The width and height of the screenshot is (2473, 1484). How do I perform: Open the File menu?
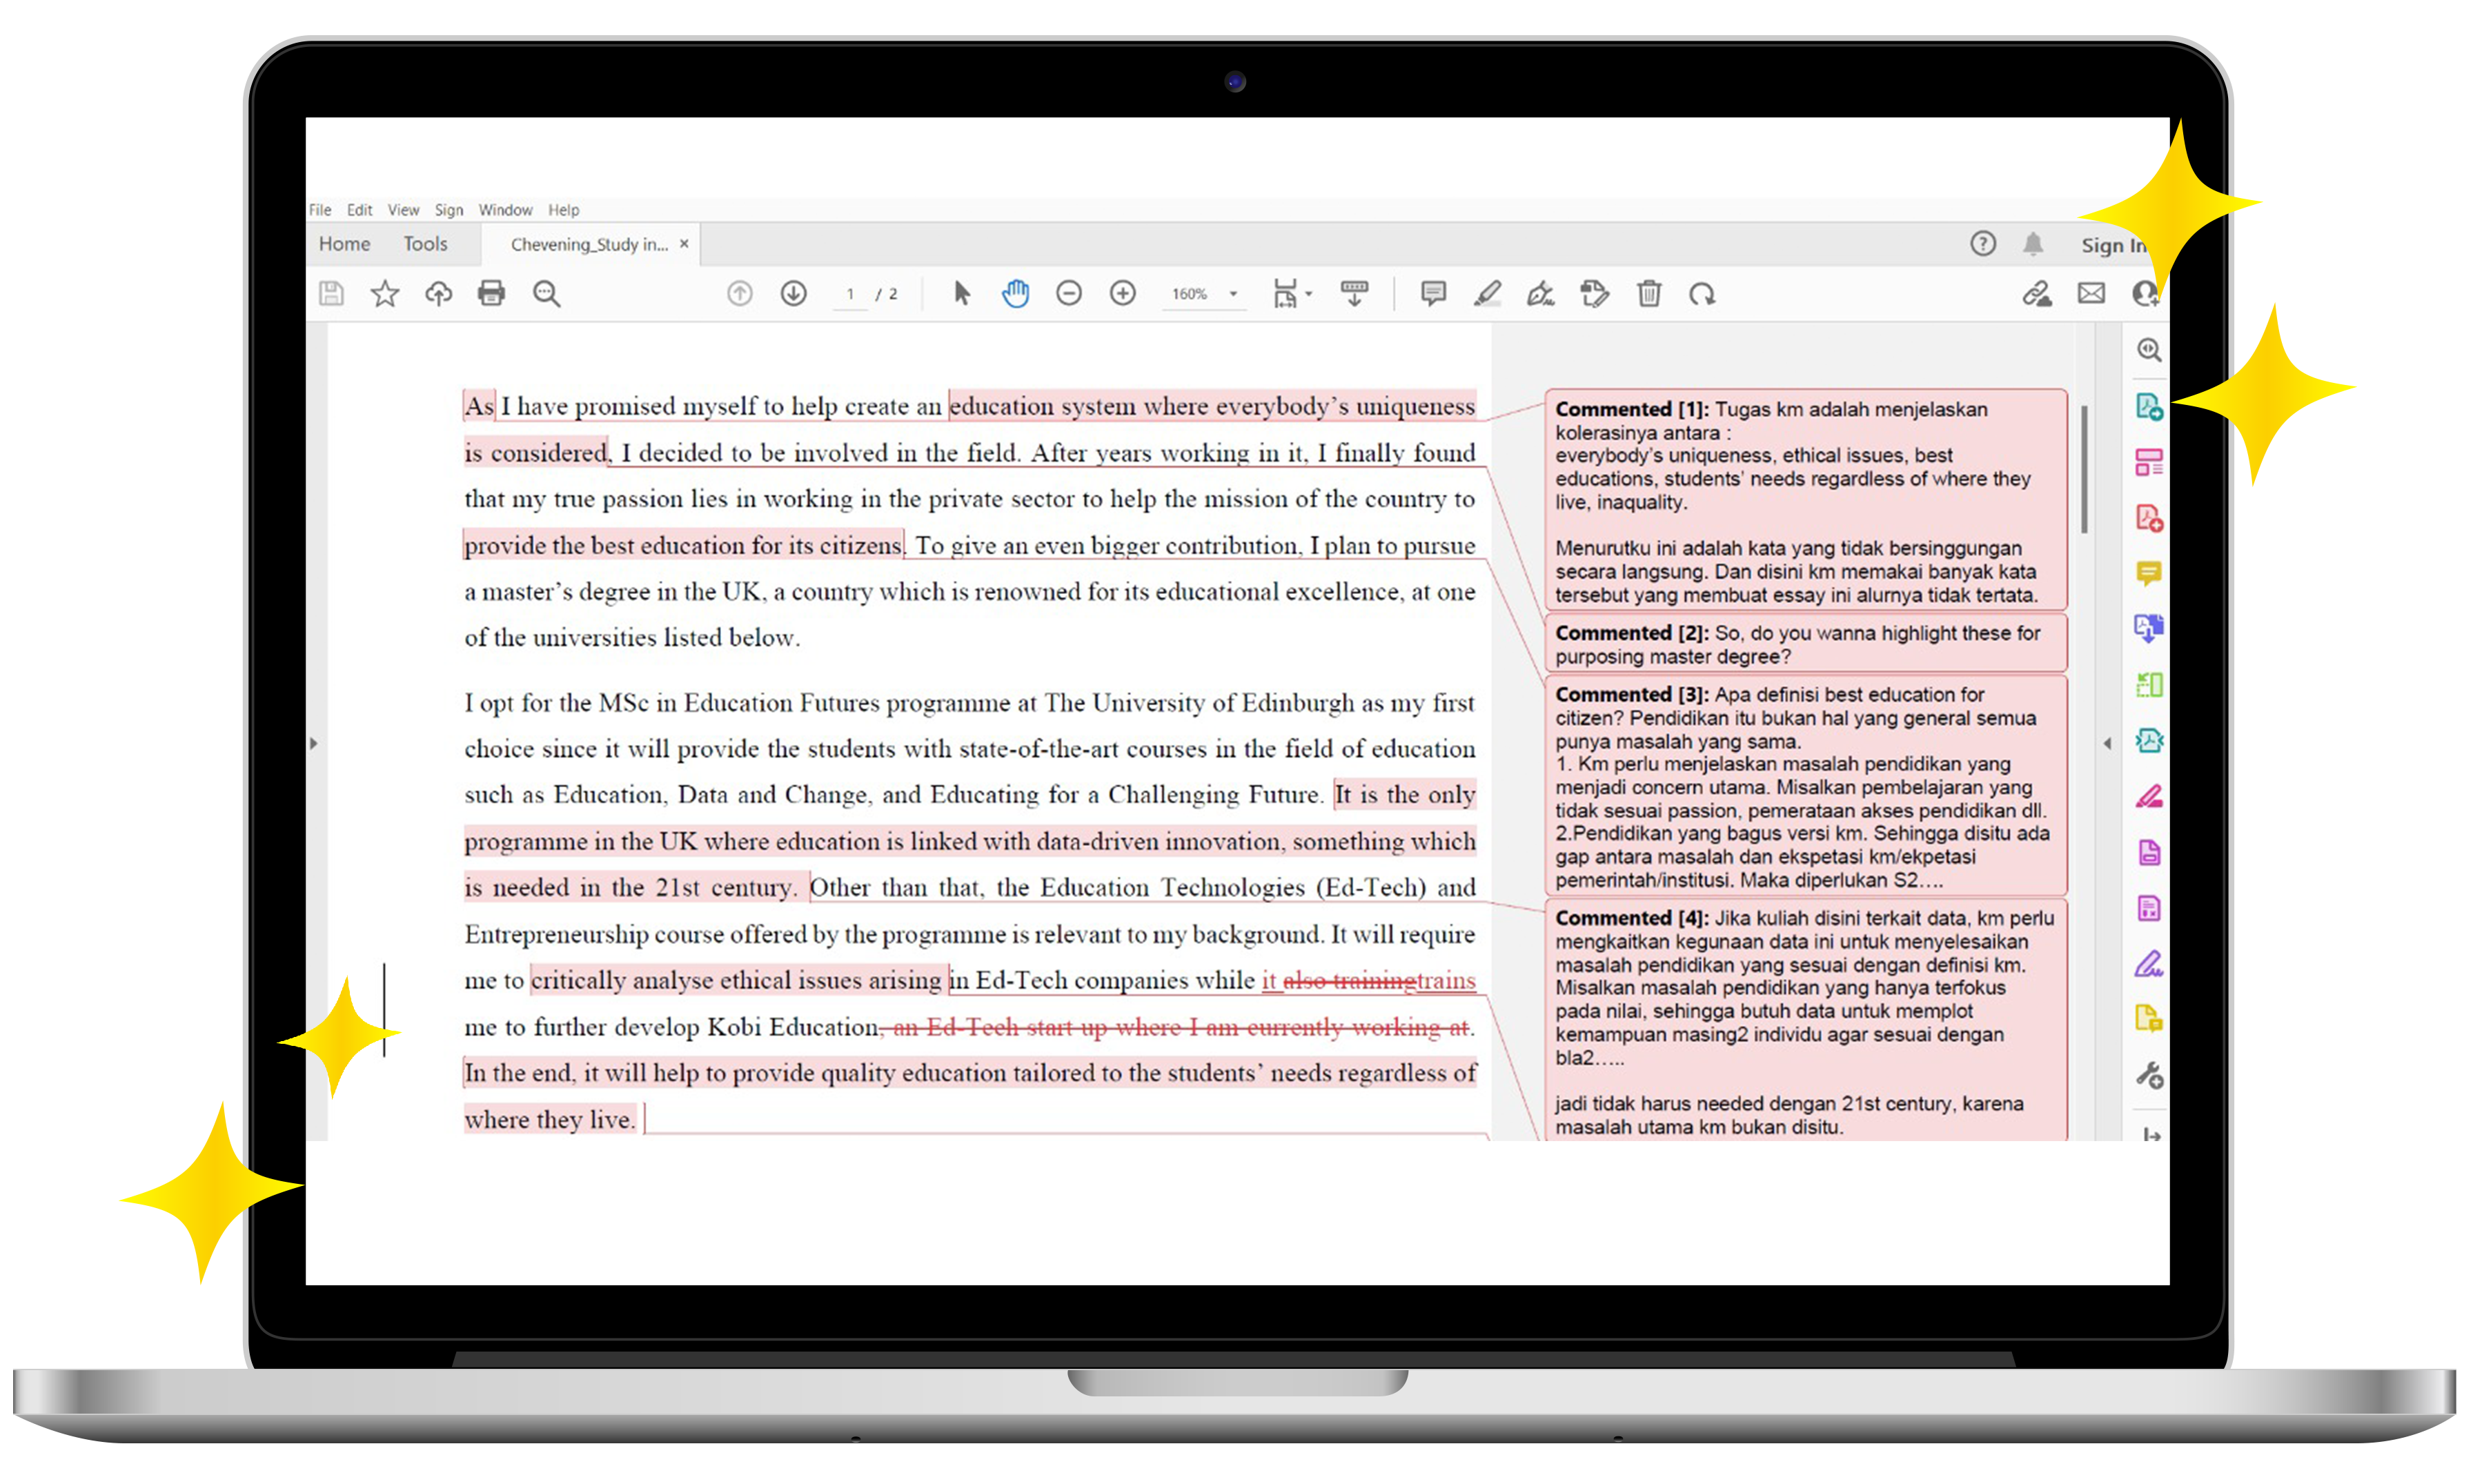click(x=320, y=210)
